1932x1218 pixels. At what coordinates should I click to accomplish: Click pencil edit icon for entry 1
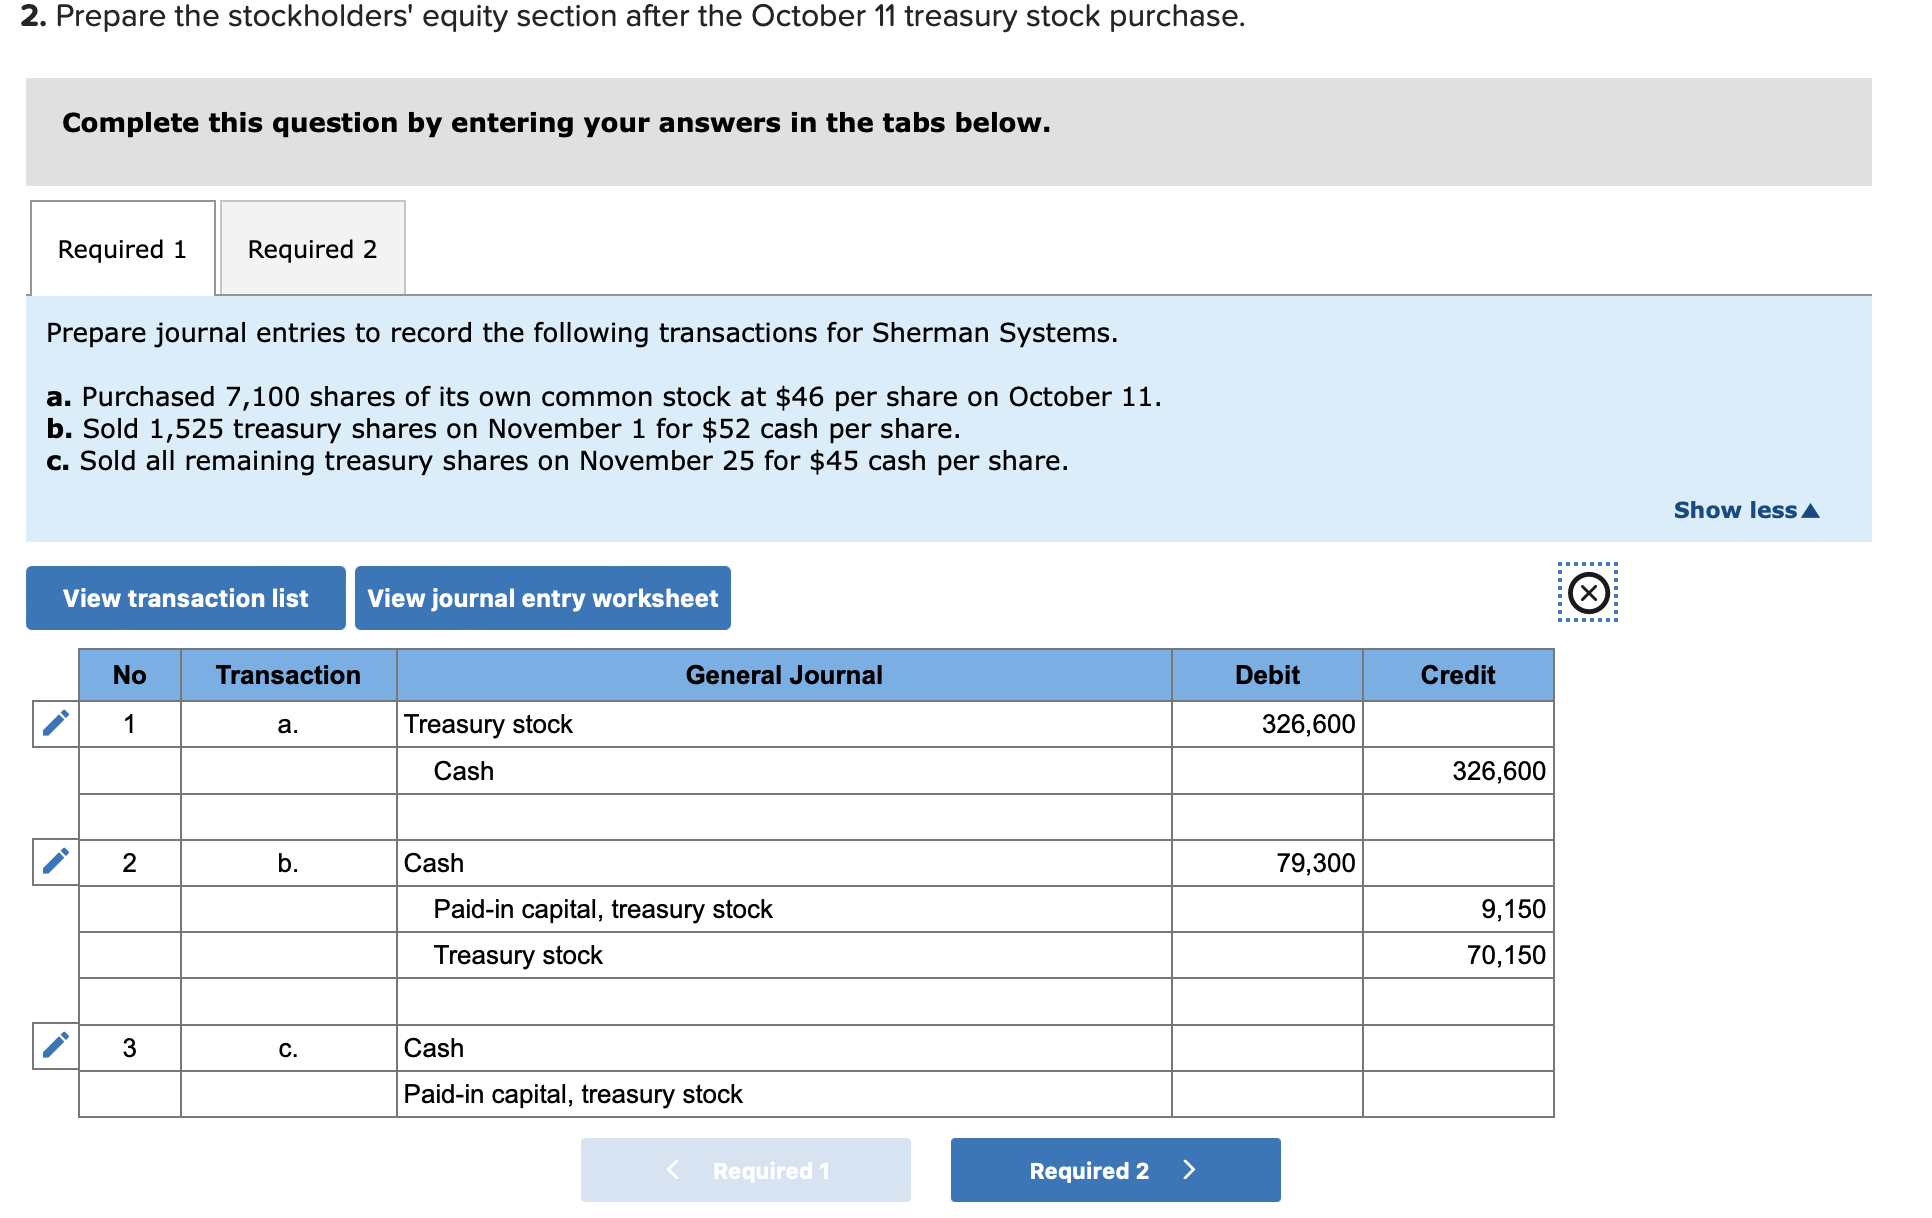point(56,723)
